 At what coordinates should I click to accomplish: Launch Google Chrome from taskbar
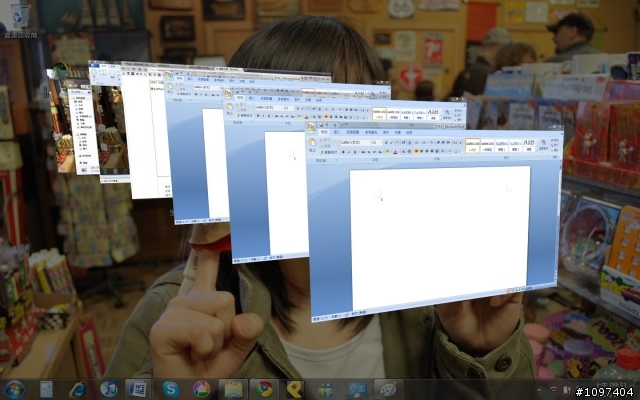click(264, 389)
